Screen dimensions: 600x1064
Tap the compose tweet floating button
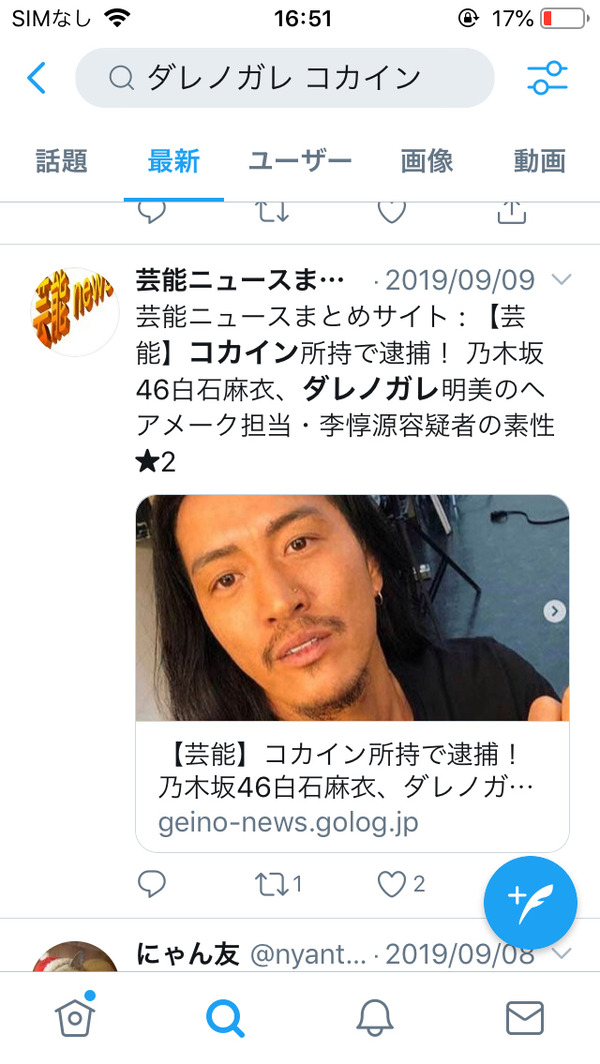click(530, 903)
